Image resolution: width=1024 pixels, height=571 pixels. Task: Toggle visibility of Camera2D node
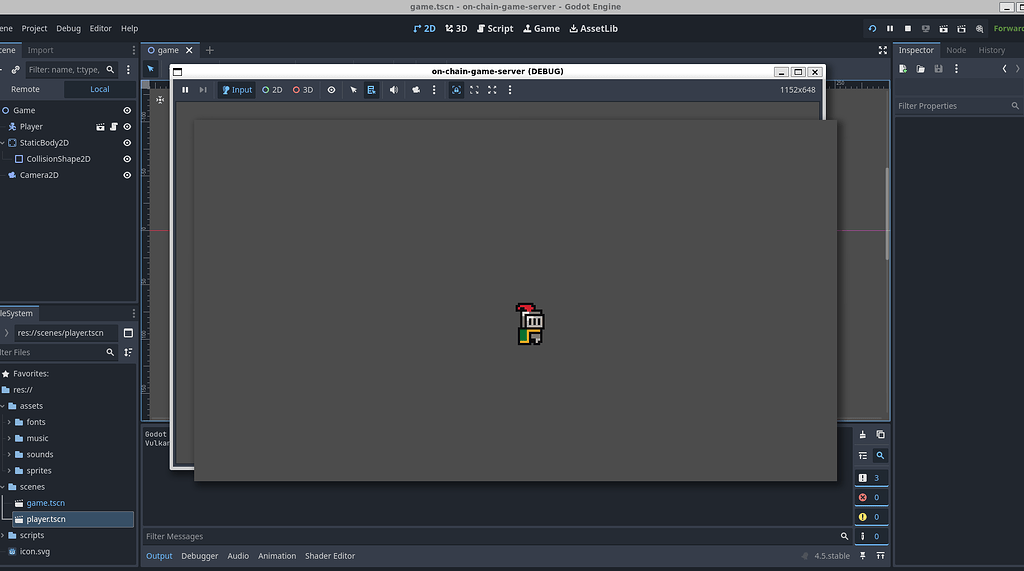[x=127, y=175]
